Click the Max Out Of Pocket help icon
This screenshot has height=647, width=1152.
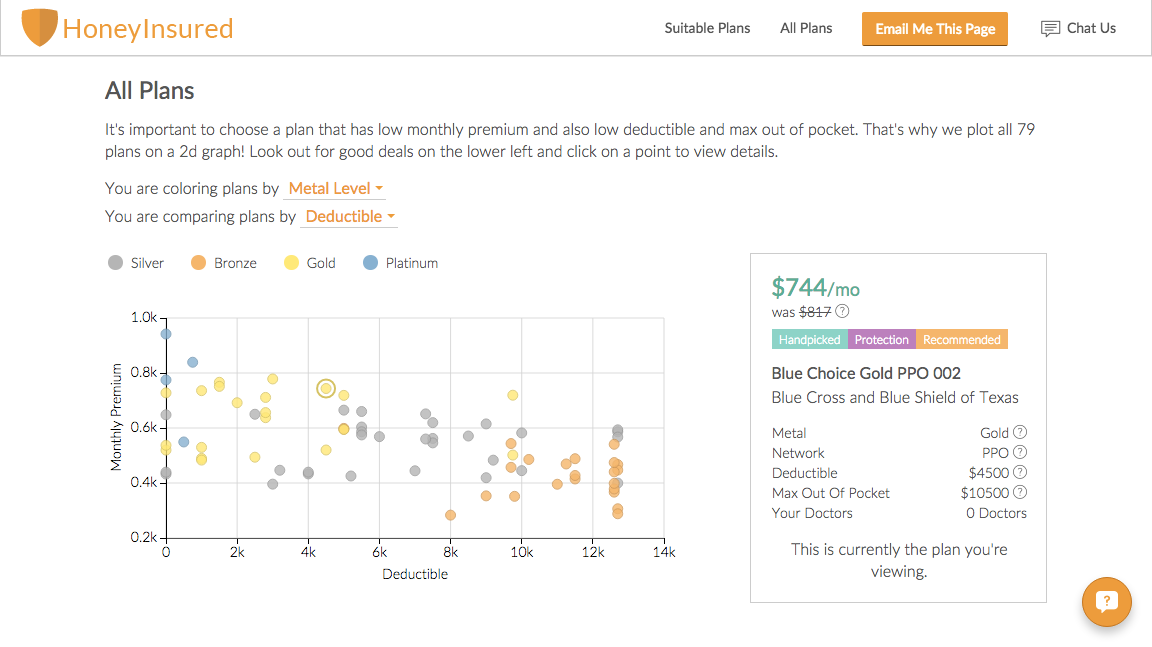[x=1020, y=493]
